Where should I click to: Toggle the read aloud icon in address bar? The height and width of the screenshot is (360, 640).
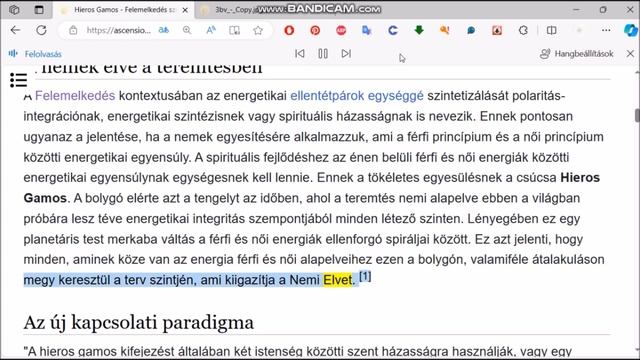(211, 30)
